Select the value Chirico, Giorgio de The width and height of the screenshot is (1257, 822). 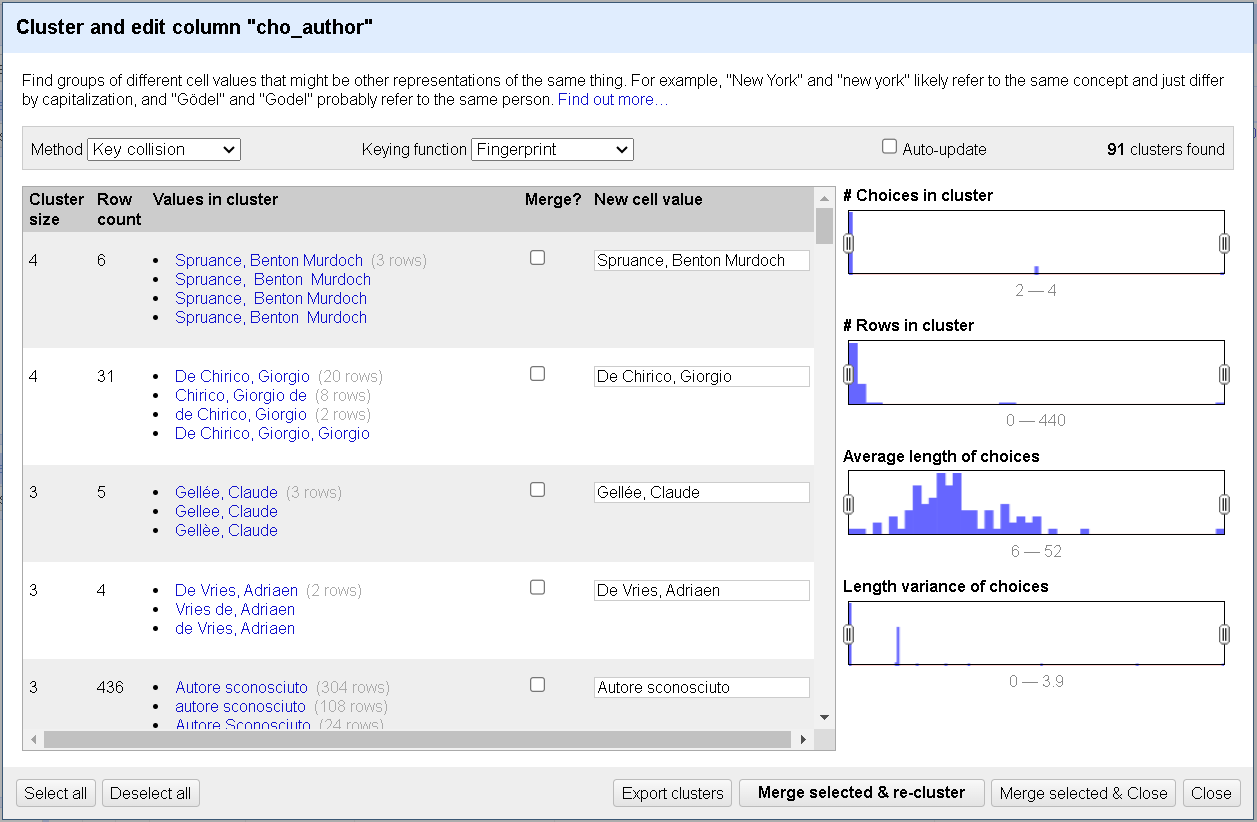click(x=240, y=395)
